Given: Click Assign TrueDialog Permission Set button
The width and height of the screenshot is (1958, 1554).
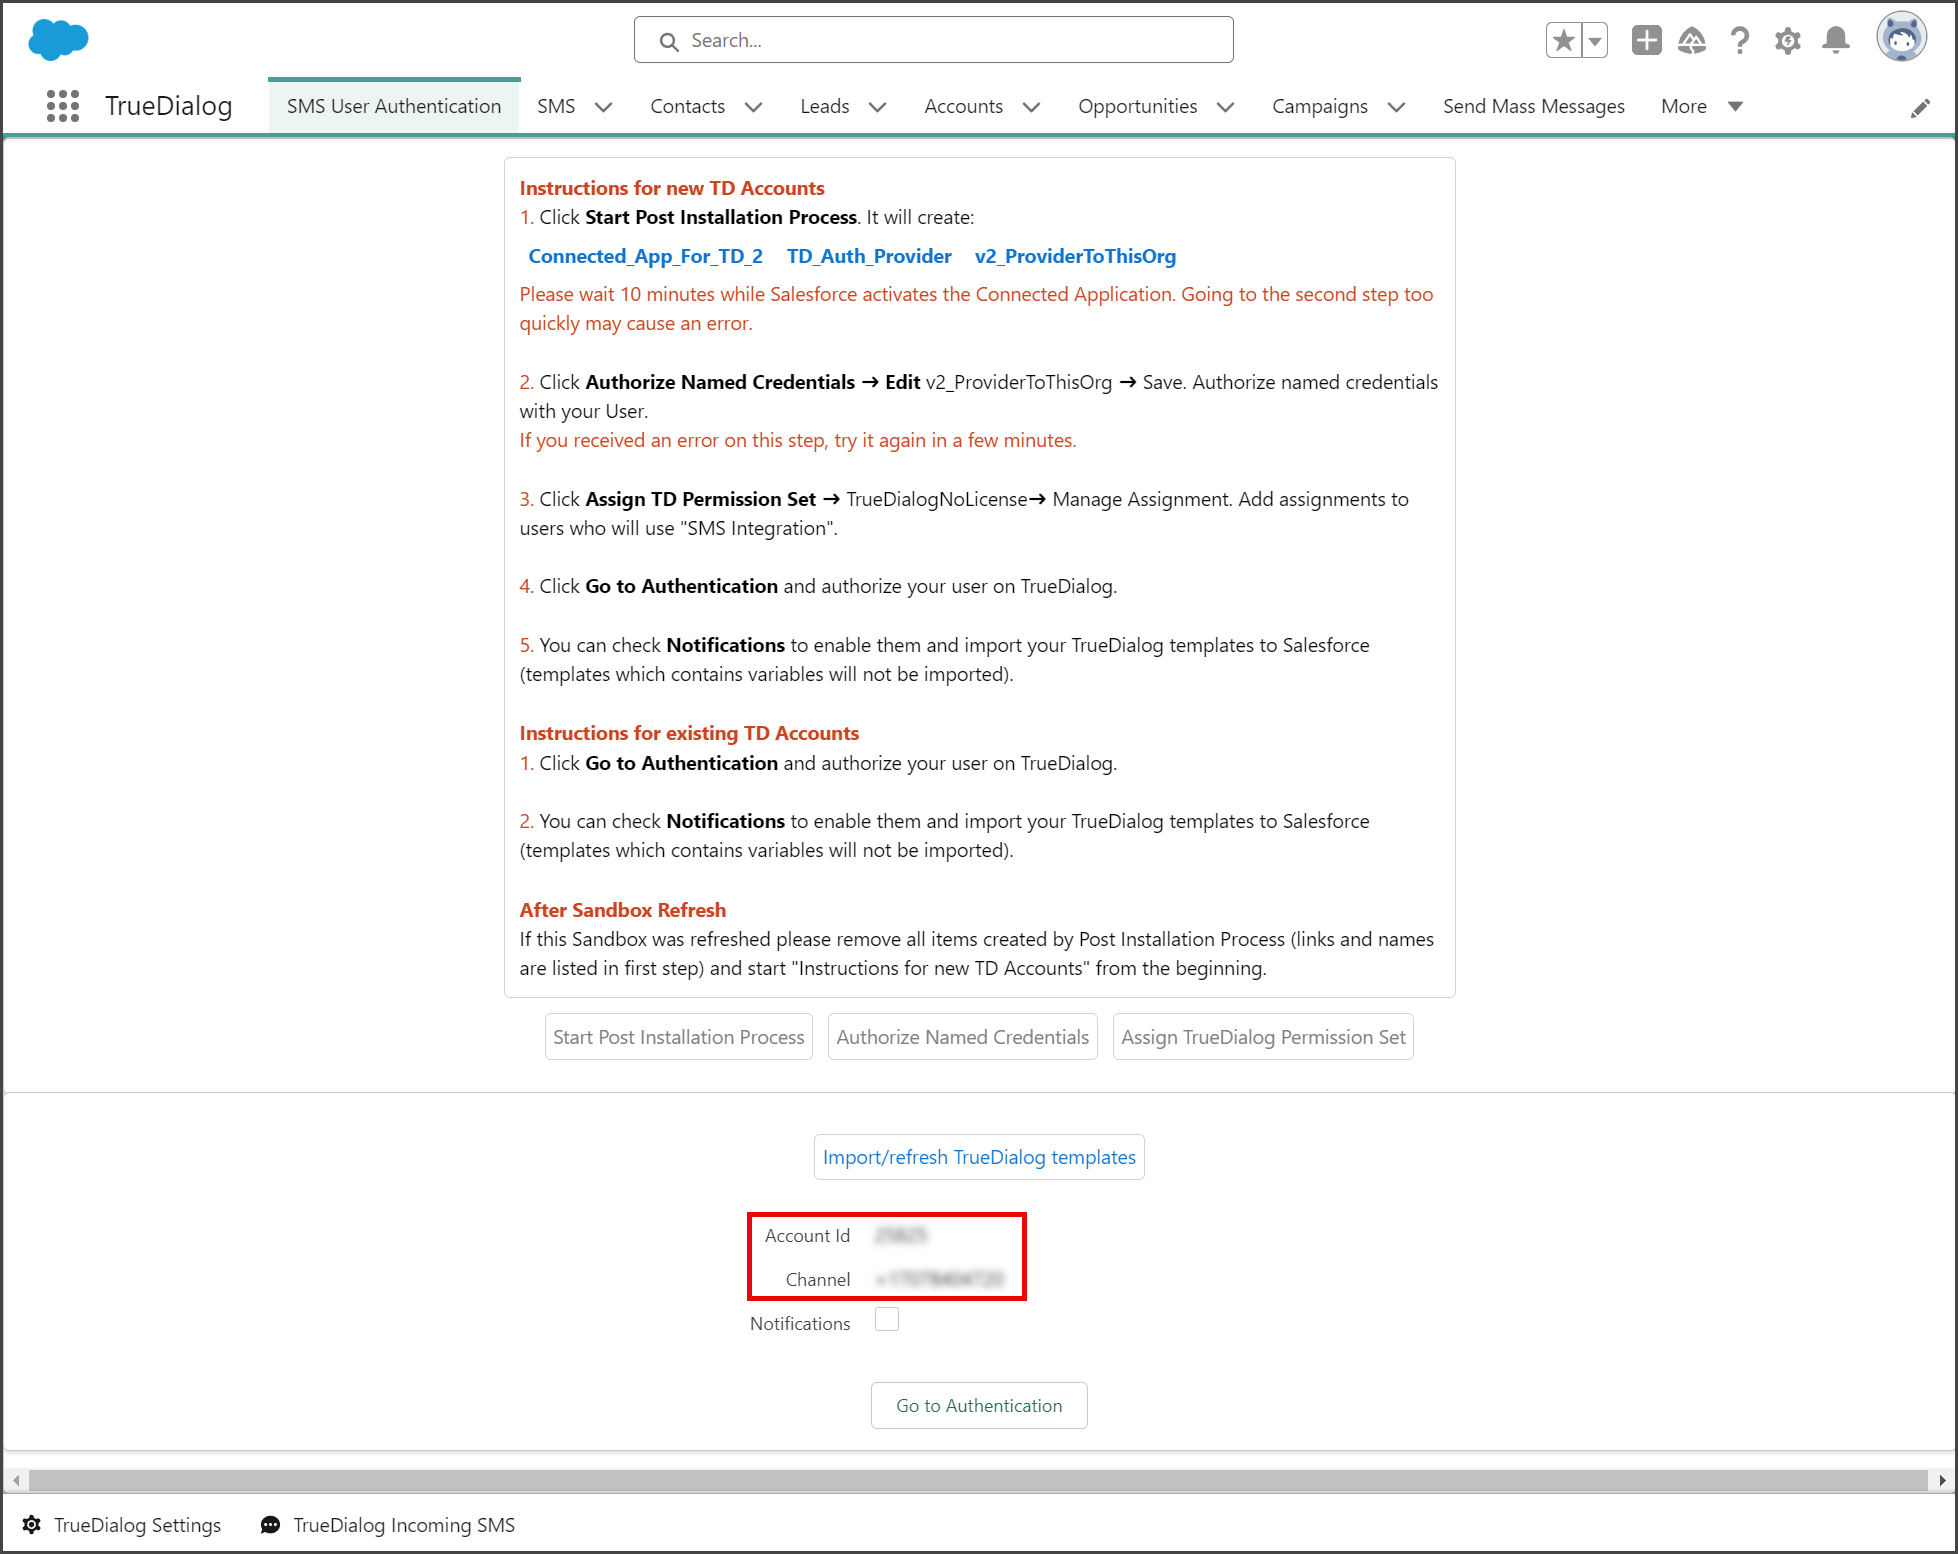Looking at the screenshot, I should [1263, 1037].
